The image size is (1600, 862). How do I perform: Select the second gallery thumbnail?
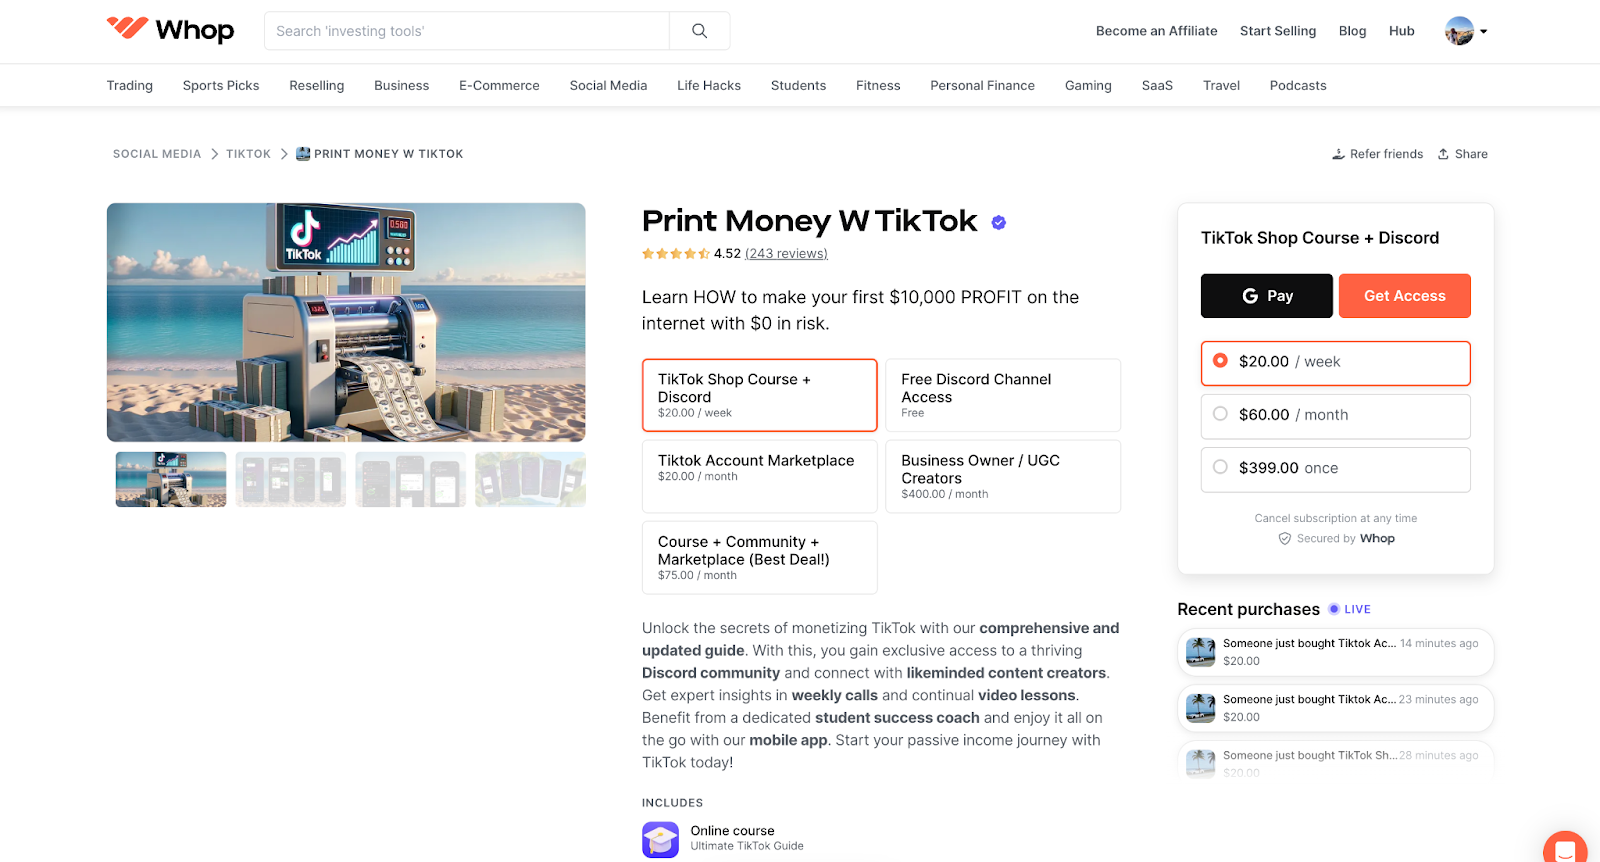(x=291, y=480)
